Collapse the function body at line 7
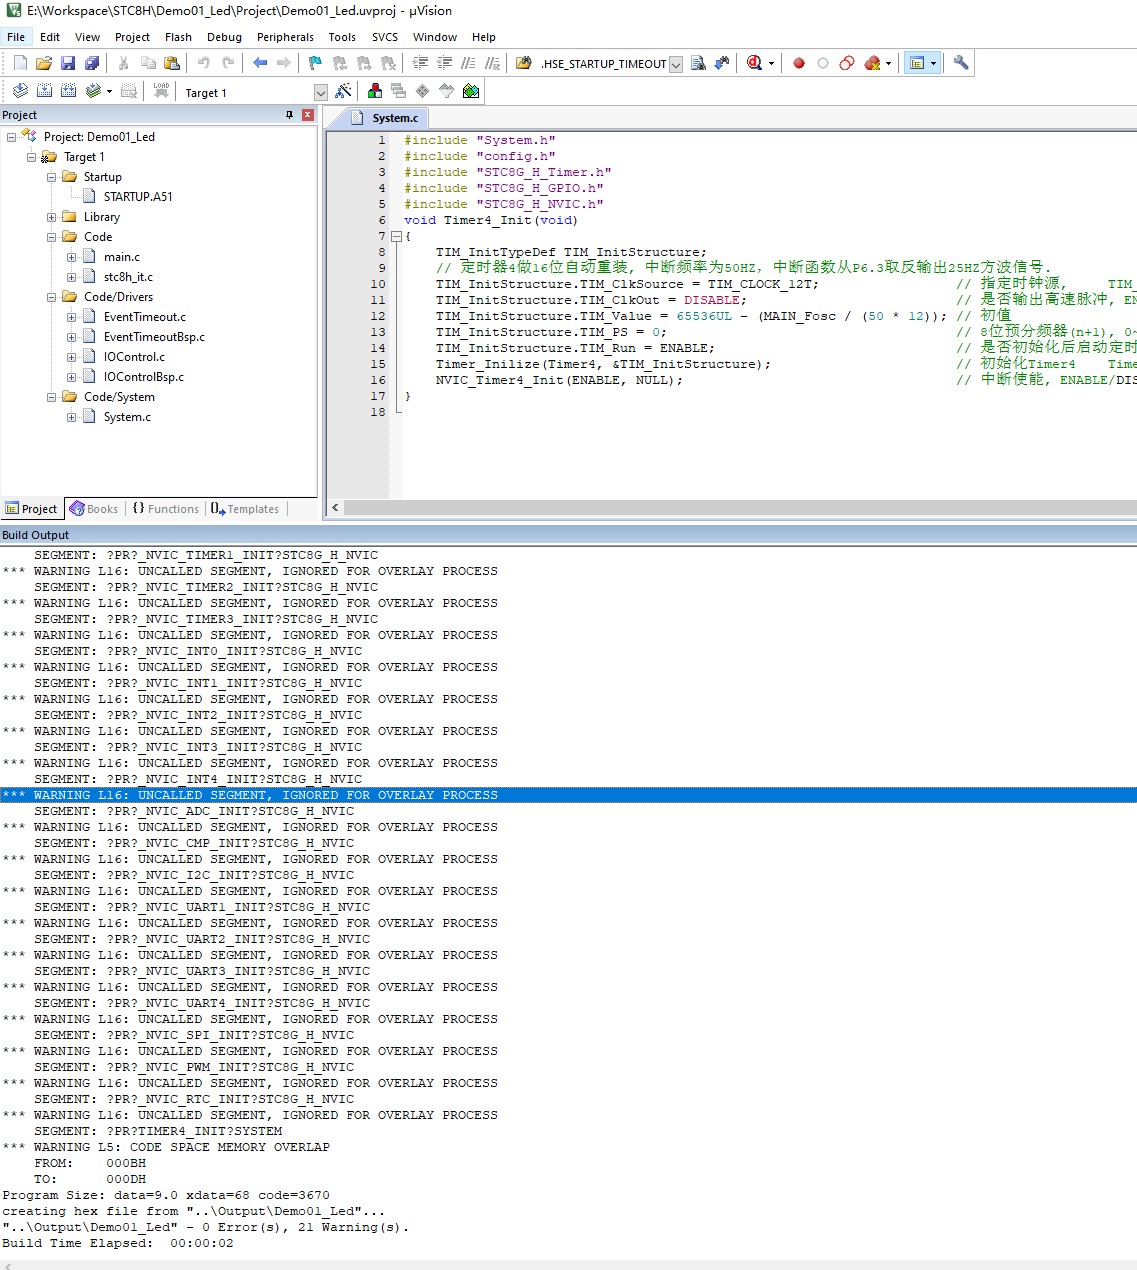The image size is (1137, 1270). (396, 236)
